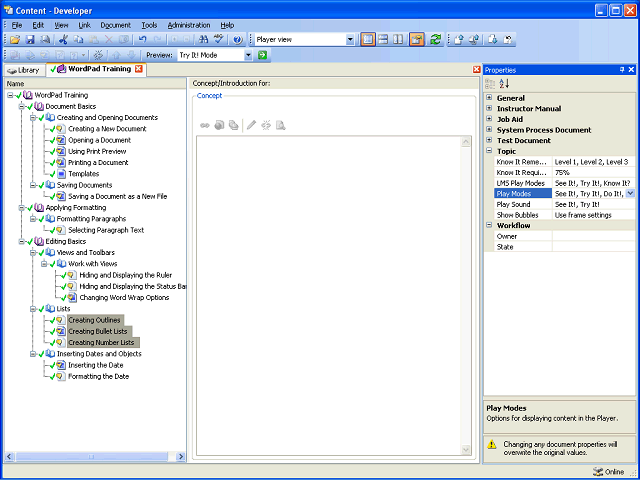Click the Online status bar indicator
Image resolution: width=640 pixels, height=480 pixels.
608,471
